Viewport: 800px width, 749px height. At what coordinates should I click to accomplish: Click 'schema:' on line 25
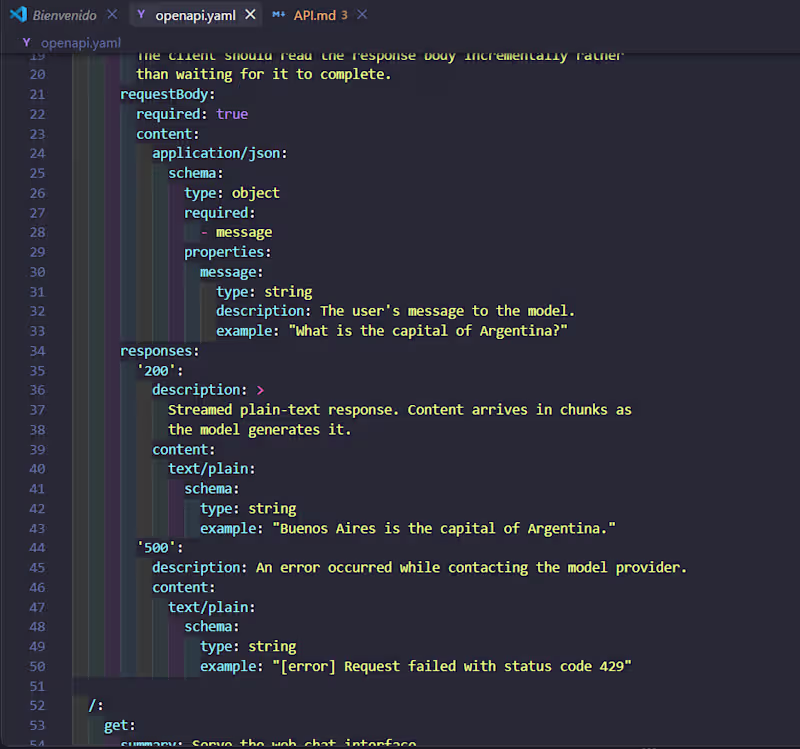pos(196,173)
